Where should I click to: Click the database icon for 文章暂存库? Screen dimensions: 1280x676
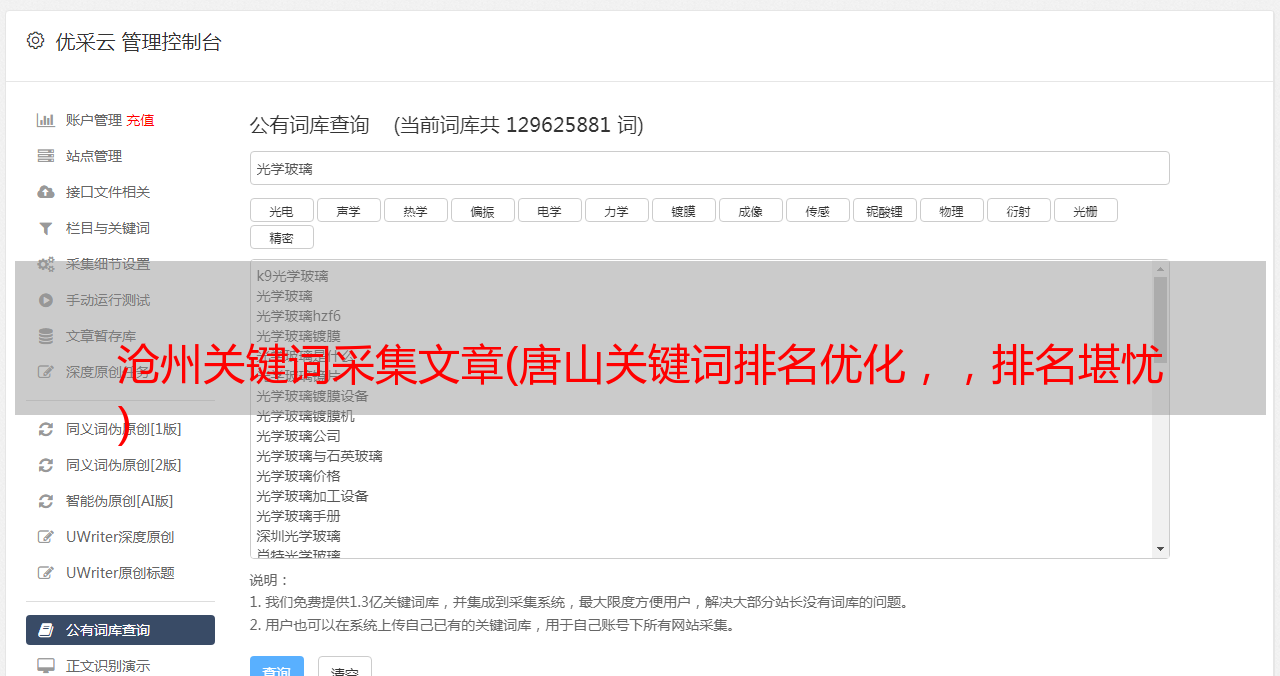click(45, 336)
